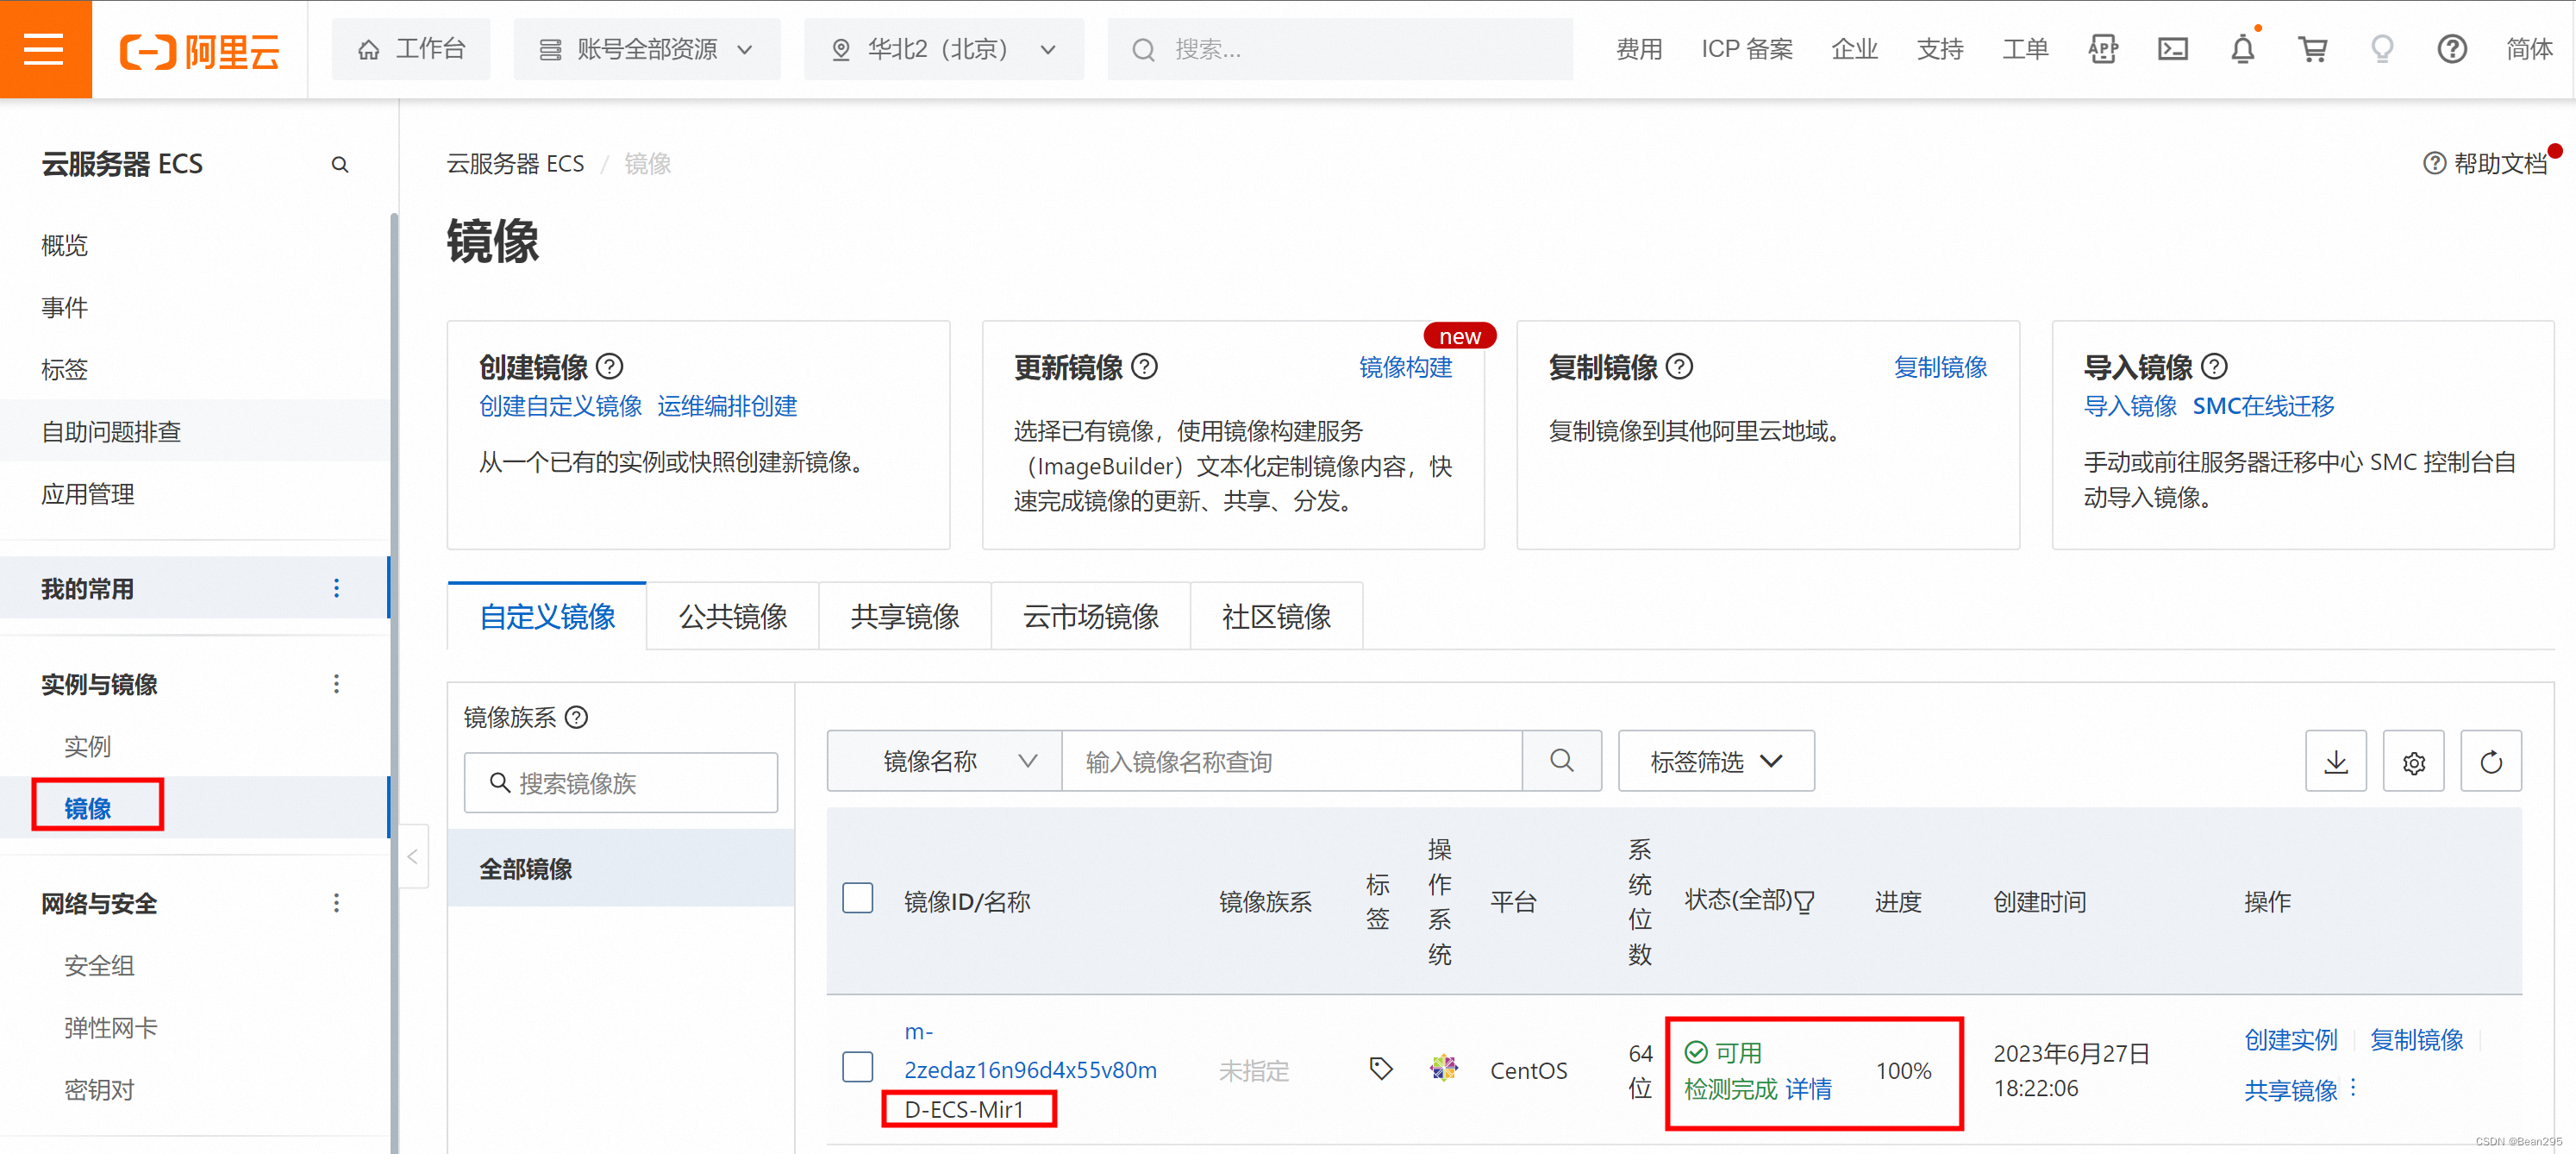Click the 创建自定义镜像 link
2576x1154 pixels.
pyautogui.click(x=560, y=406)
